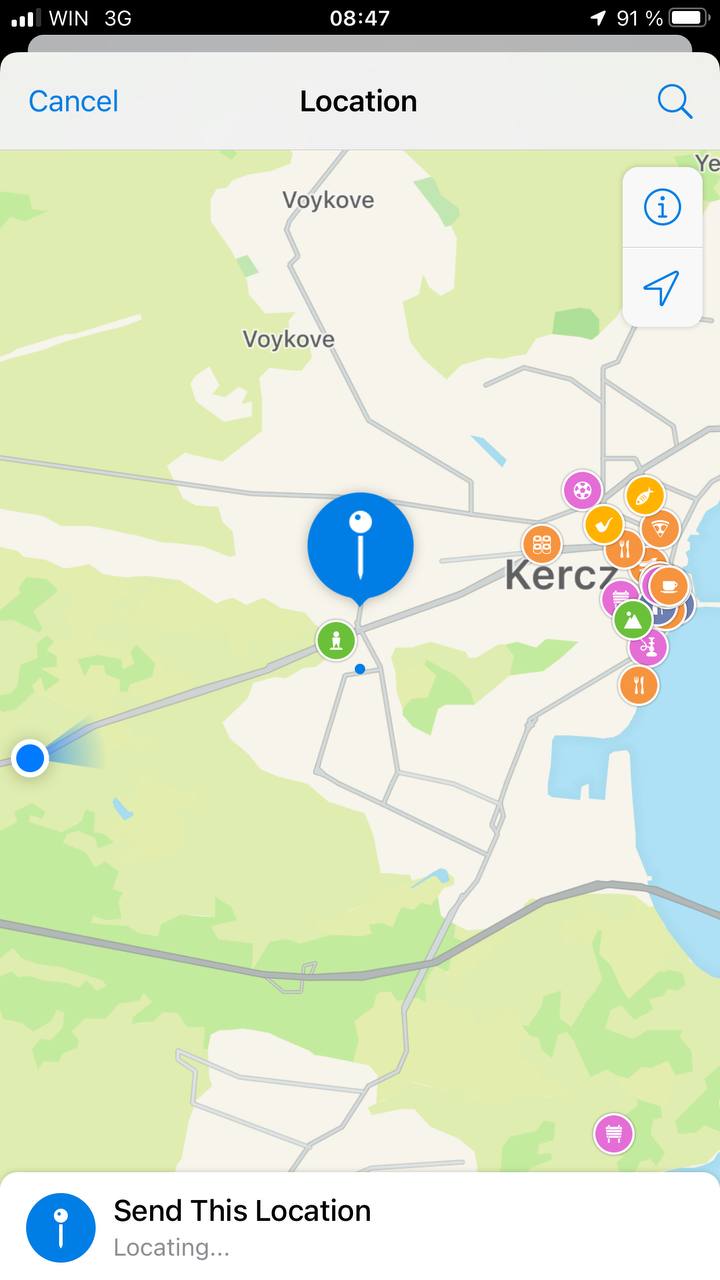
Task: Cancel the location picker
Action: (73, 101)
